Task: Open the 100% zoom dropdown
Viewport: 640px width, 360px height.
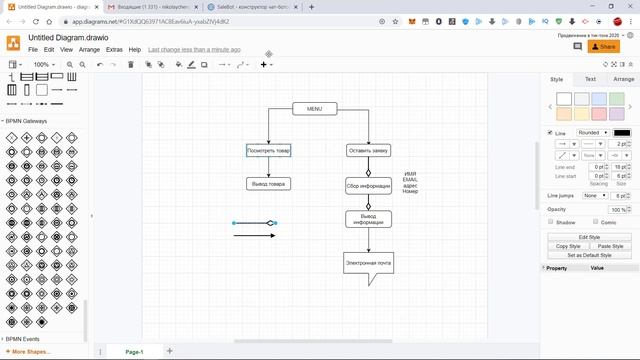Action: point(44,64)
